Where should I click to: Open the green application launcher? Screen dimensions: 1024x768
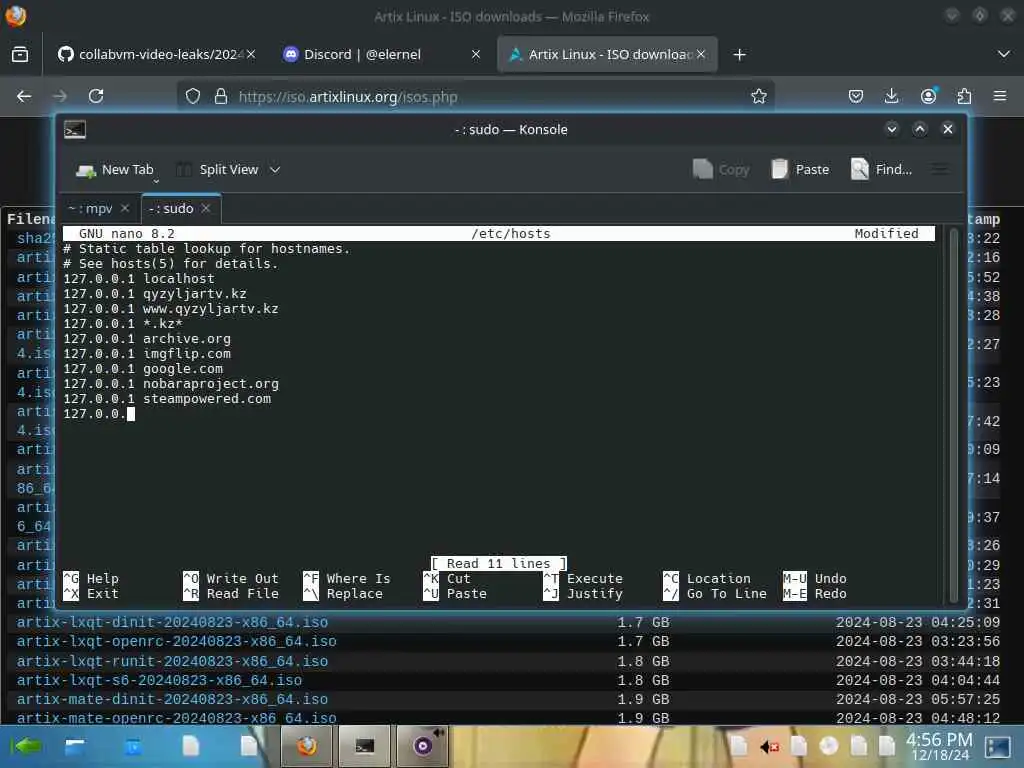coord(25,746)
